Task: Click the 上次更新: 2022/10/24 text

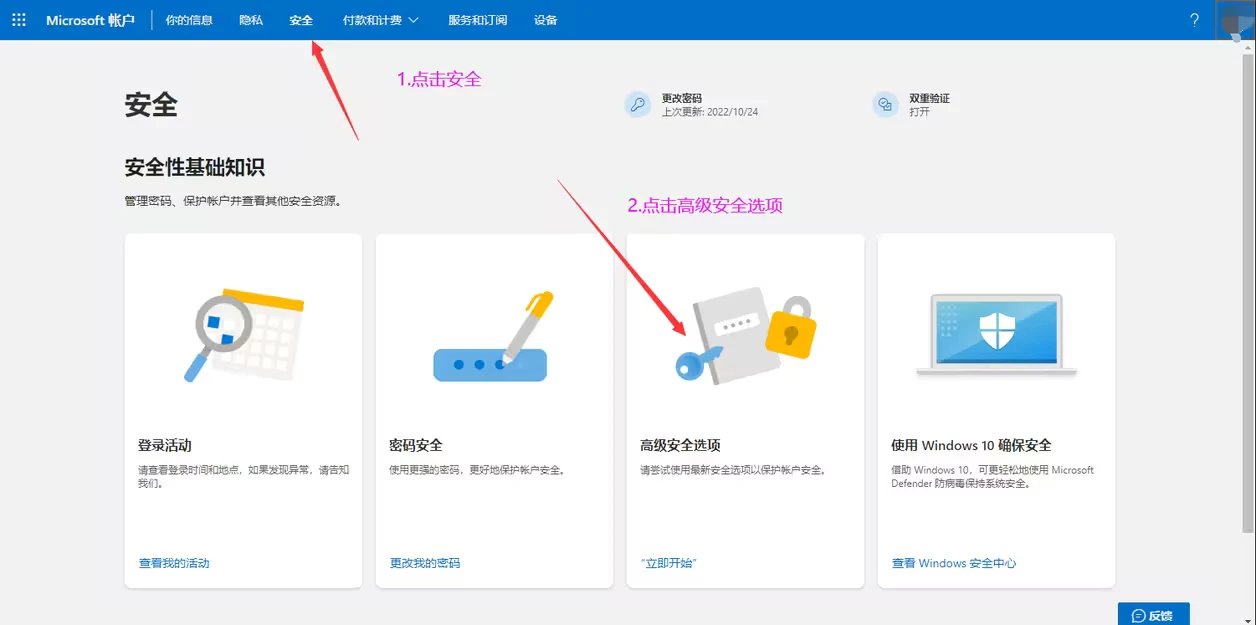Action: [x=710, y=112]
